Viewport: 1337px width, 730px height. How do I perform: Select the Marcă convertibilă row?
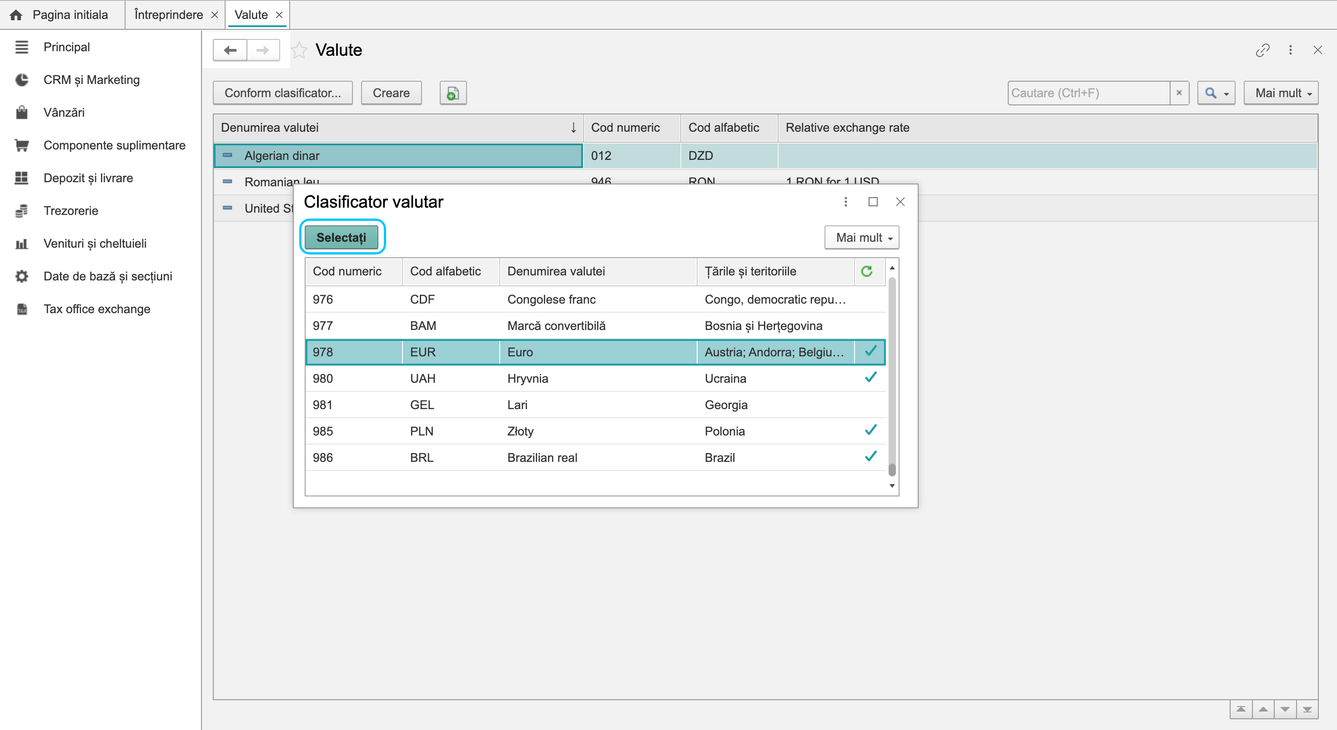click(595, 326)
